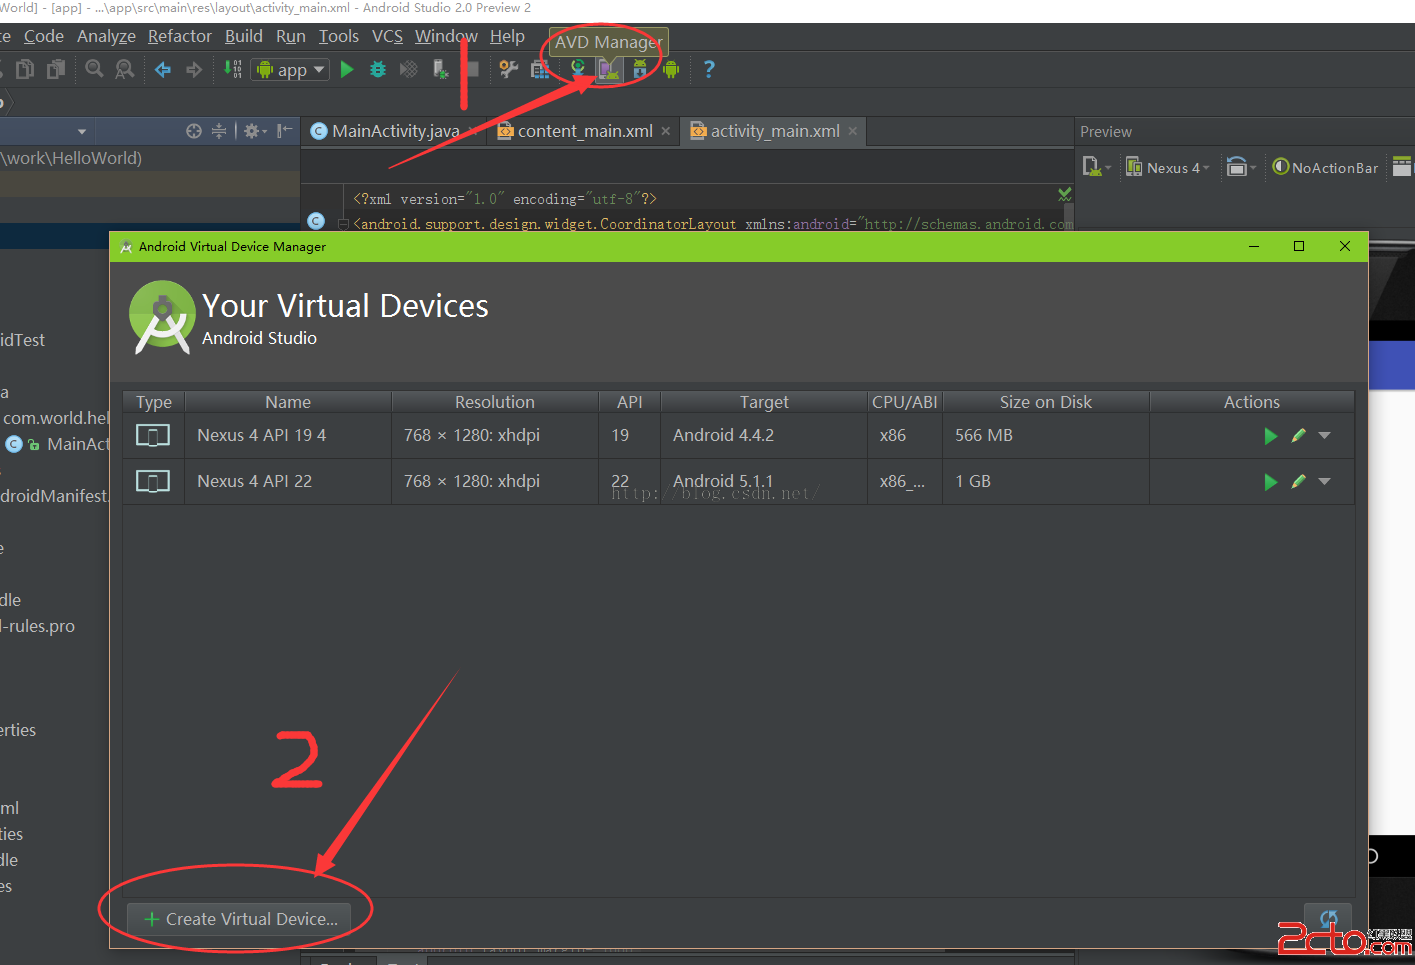This screenshot has width=1415, height=965.
Task: Open the AVD Manager toolbar icon
Action: (608, 69)
